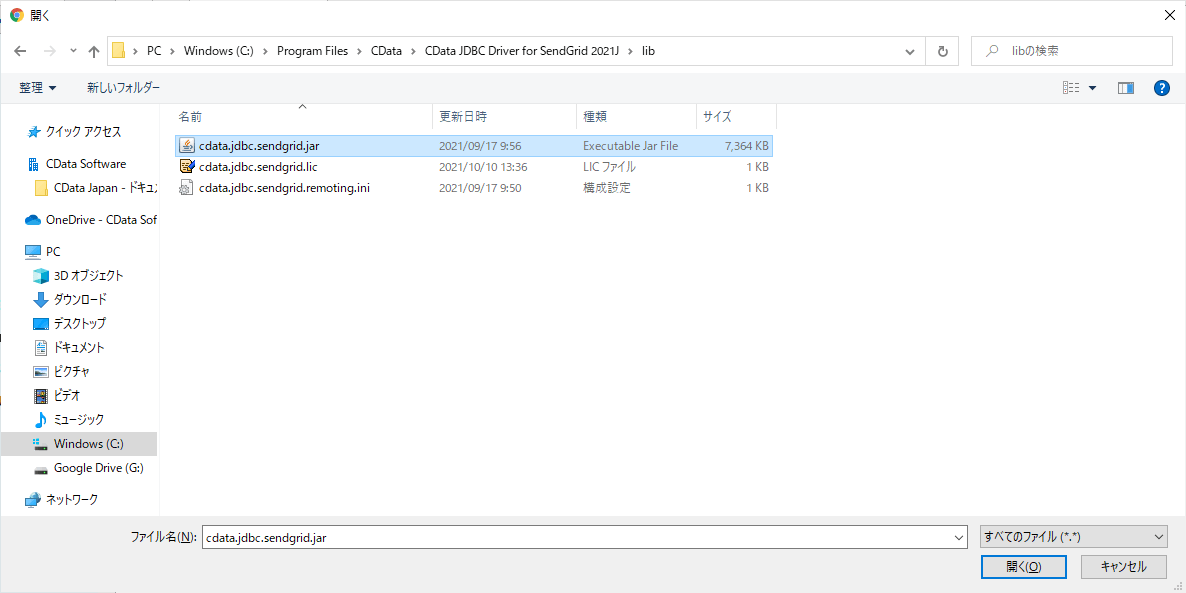The width and height of the screenshot is (1186, 593).
Task: Click the 2021/09/17 9:50 date cell
Action: [480, 188]
